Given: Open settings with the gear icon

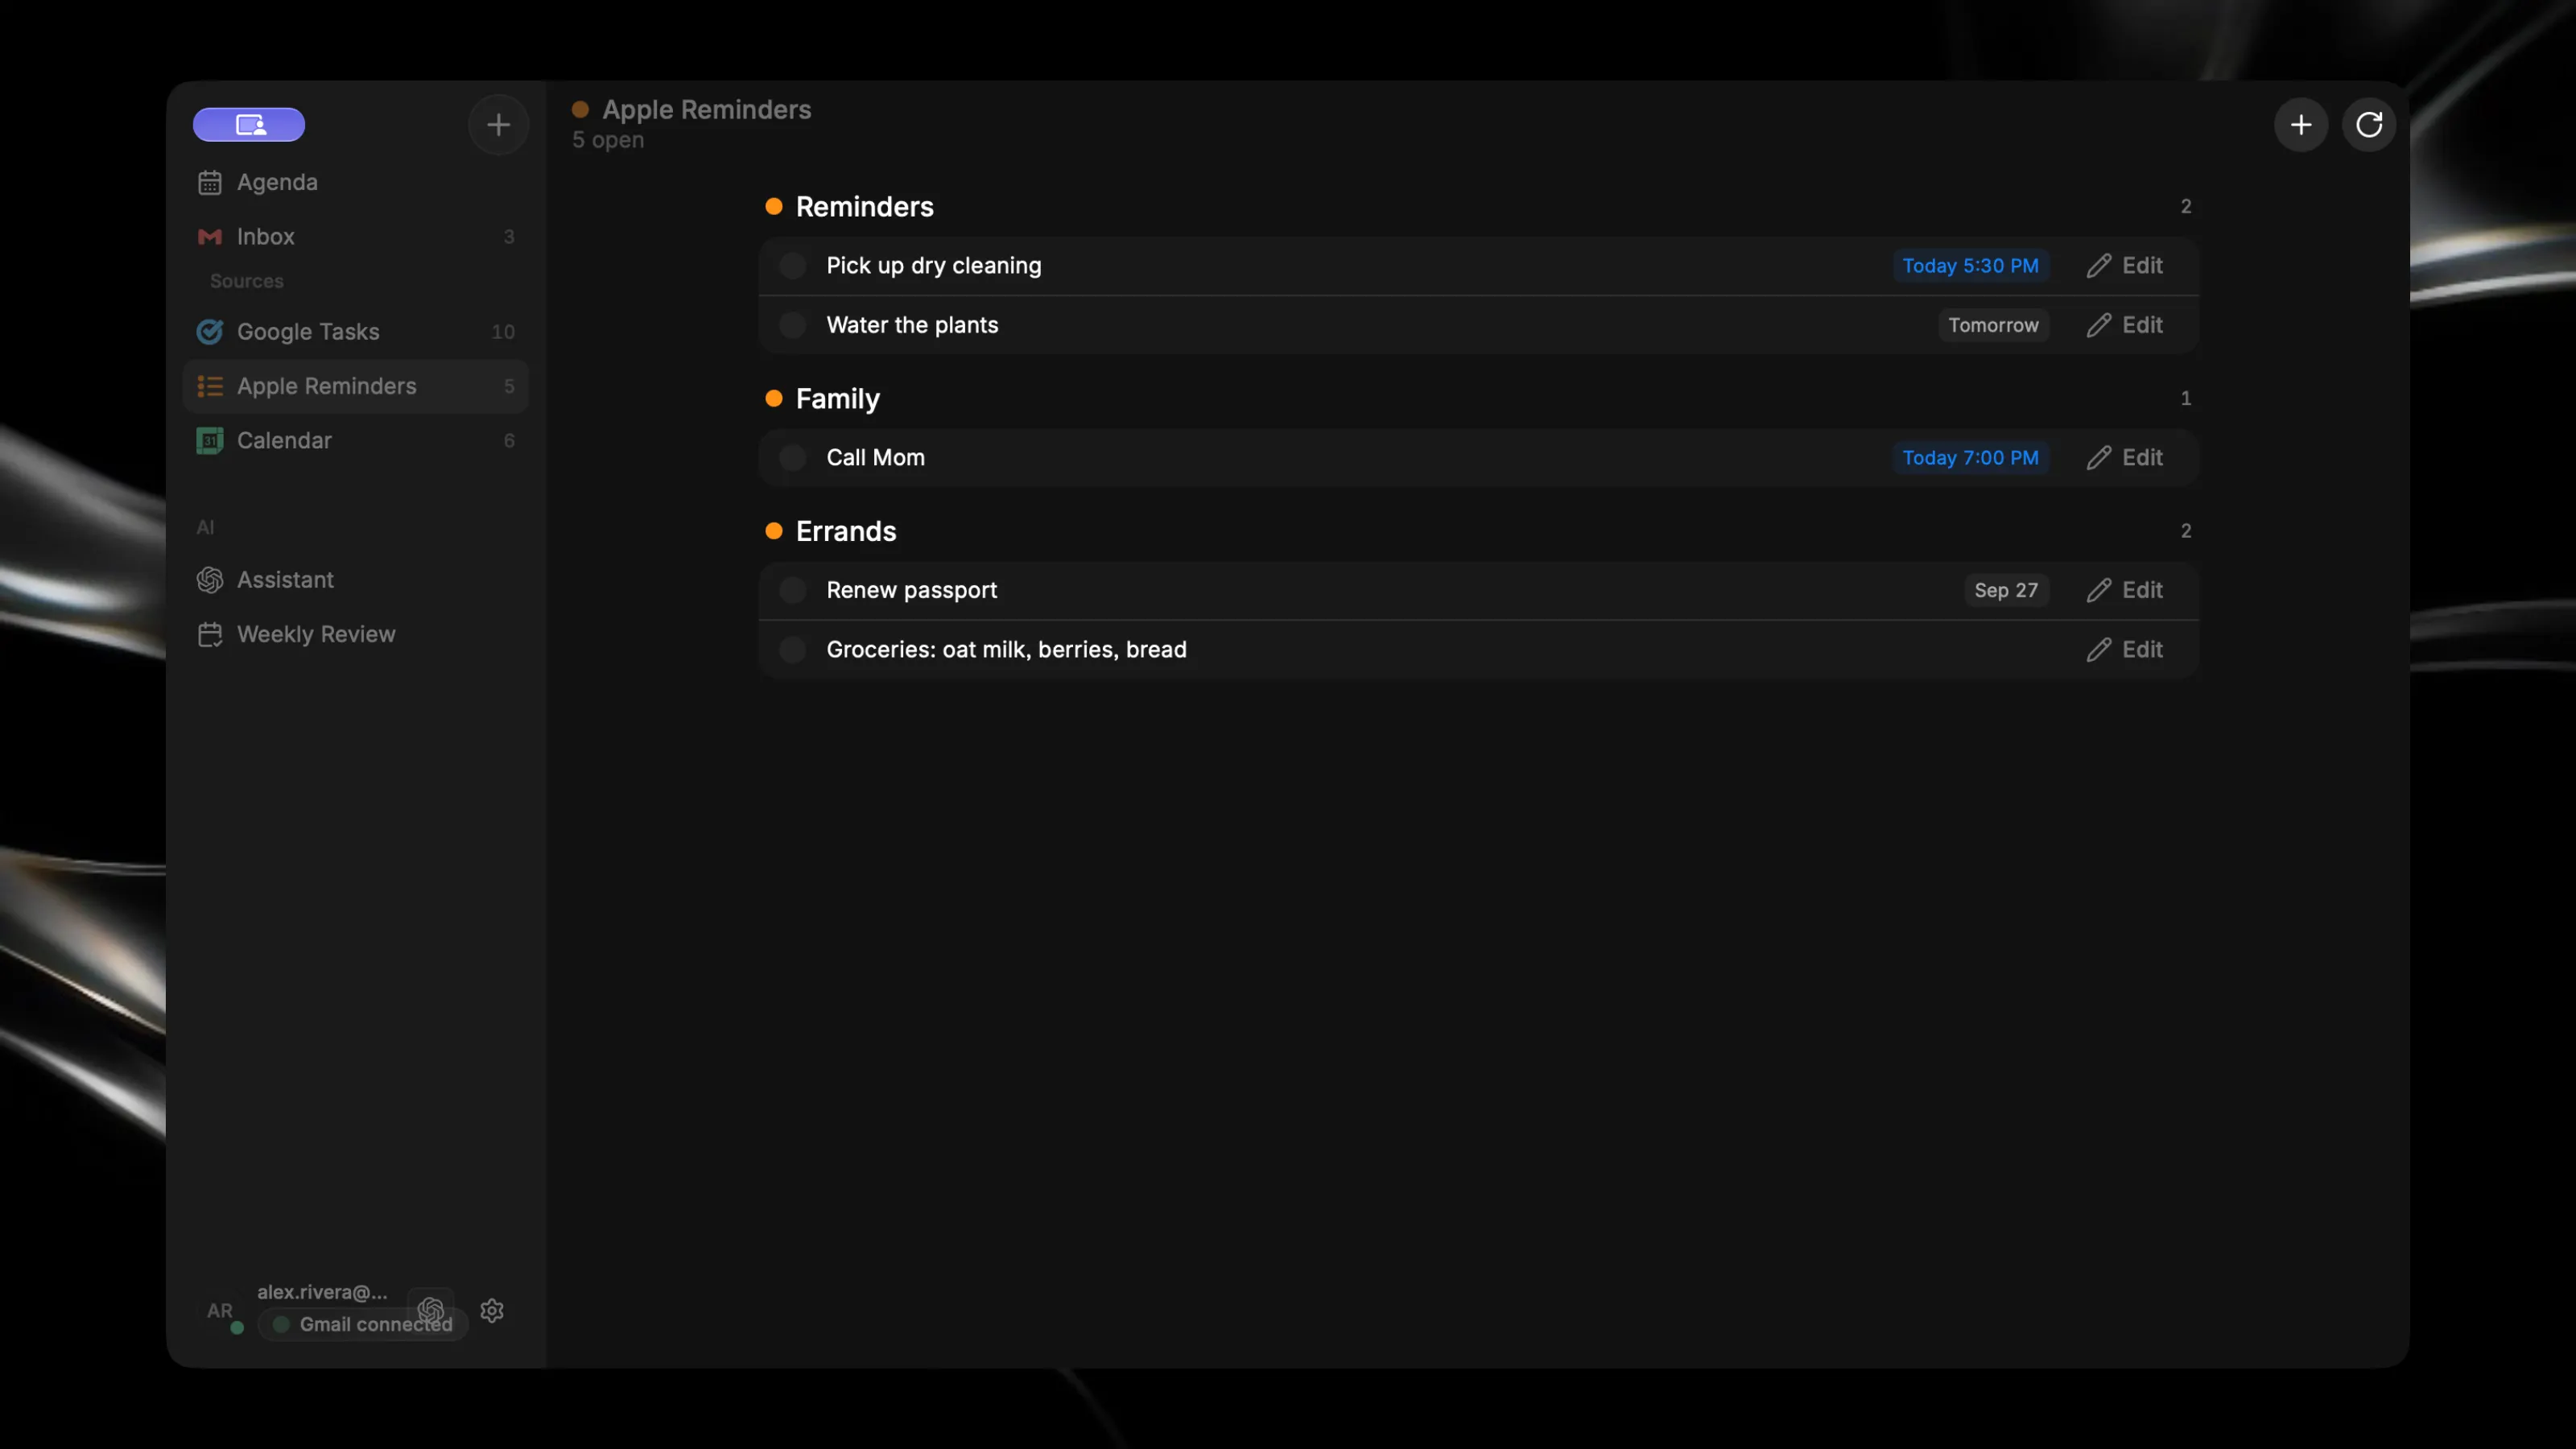Looking at the screenshot, I should 492,1310.
